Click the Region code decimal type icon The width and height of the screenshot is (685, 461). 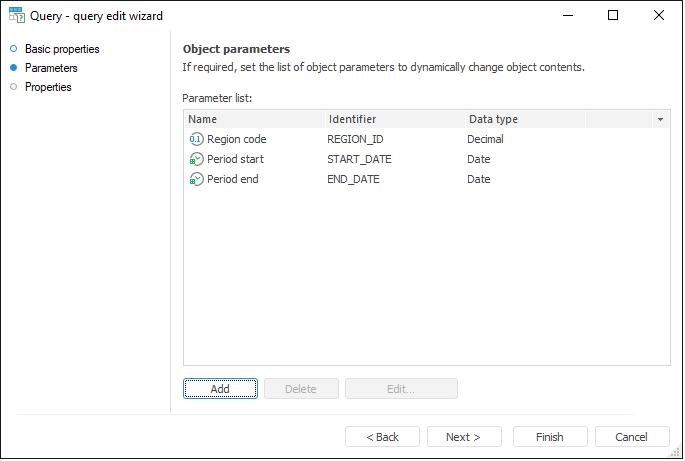click(x=196, y=140)
